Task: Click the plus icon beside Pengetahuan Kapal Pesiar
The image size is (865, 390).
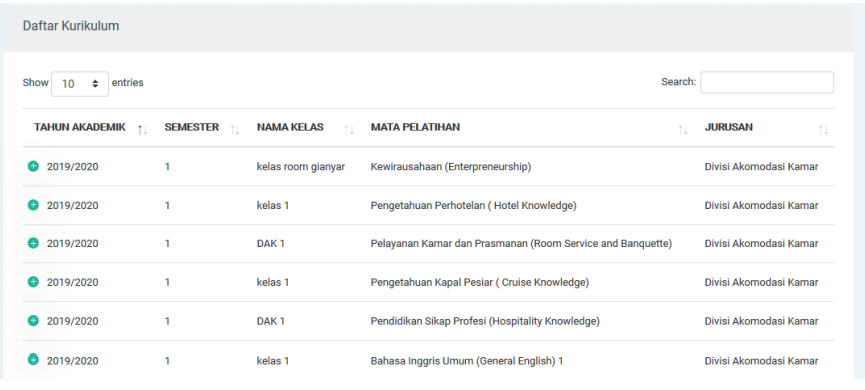Action: [33, 281]
